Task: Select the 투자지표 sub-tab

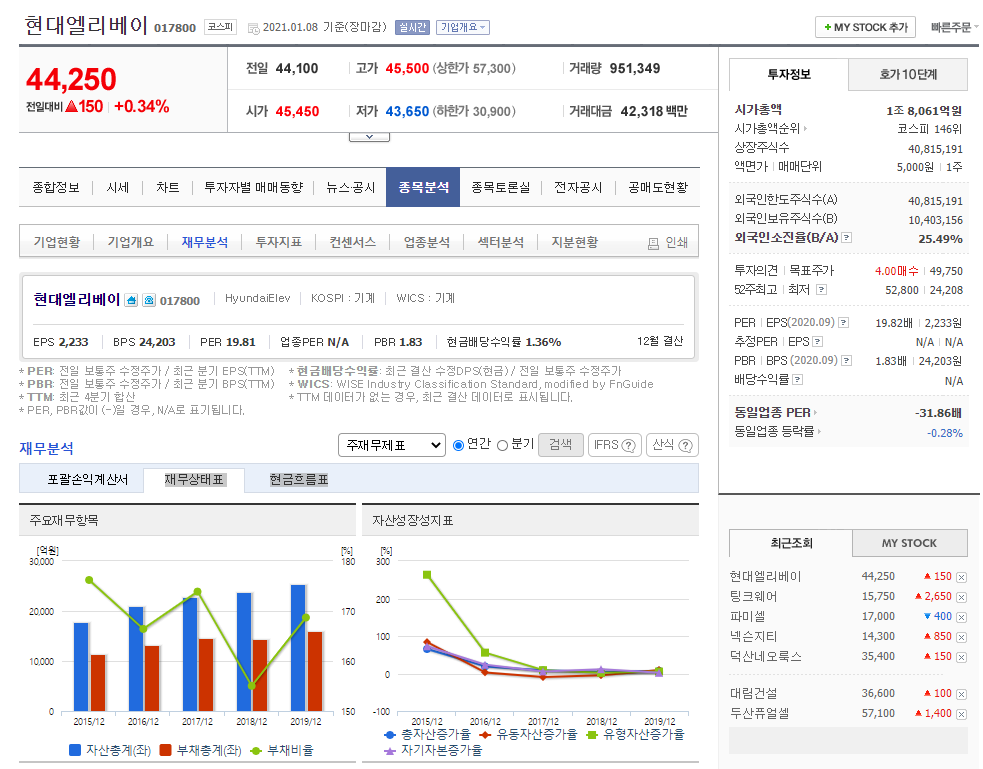Action: click(278, 242)
